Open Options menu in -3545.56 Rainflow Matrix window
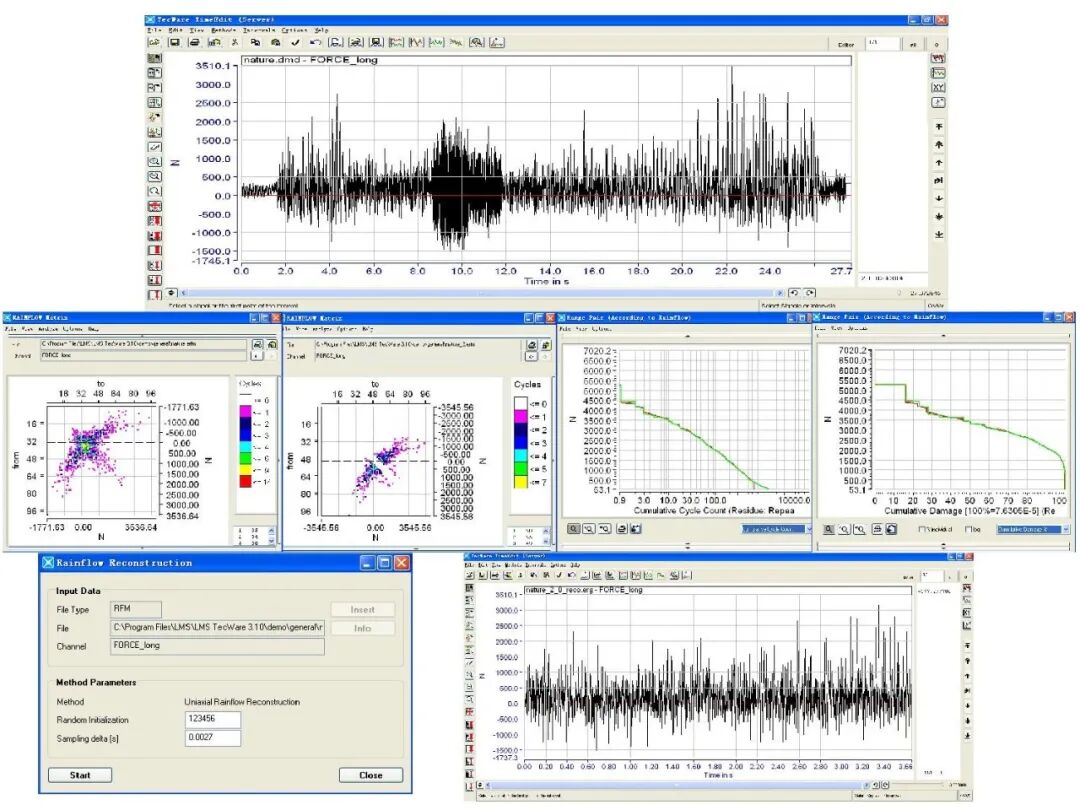 tap(347, 329)
